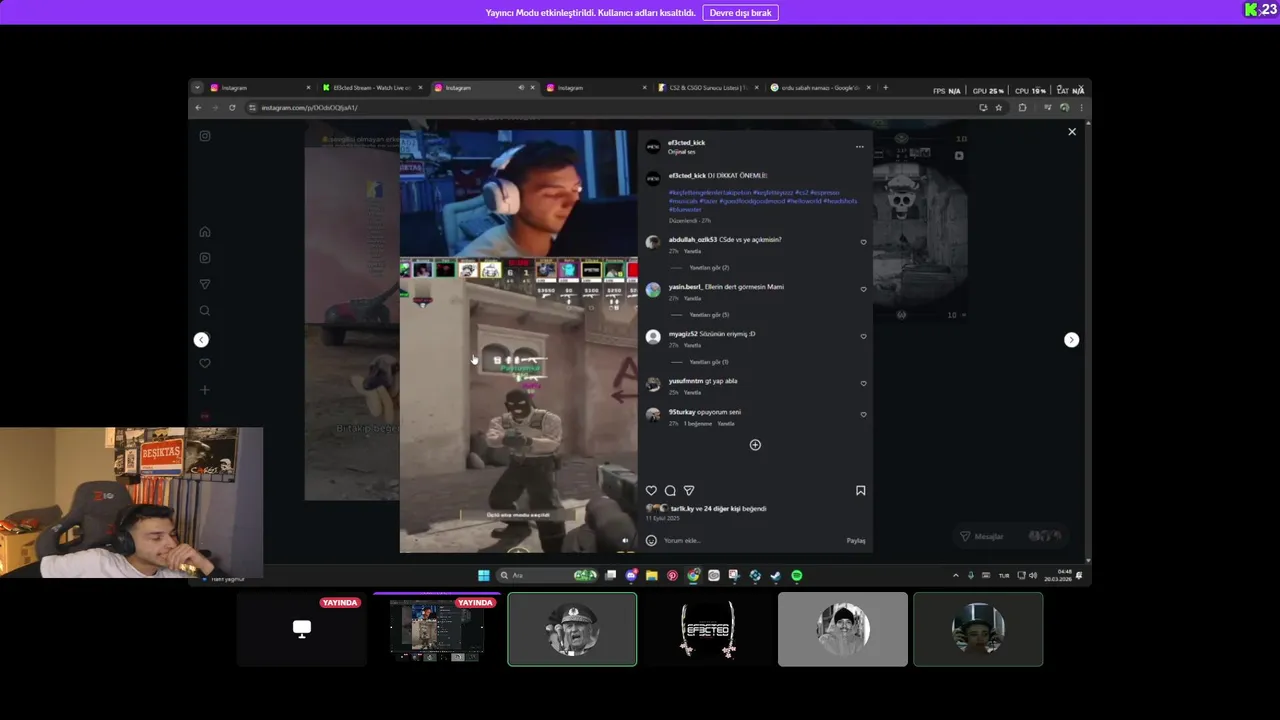This screenshot has width=1280, height=720.
Task: Click Paylaş to post comment
Action: (x=856, y=541)
